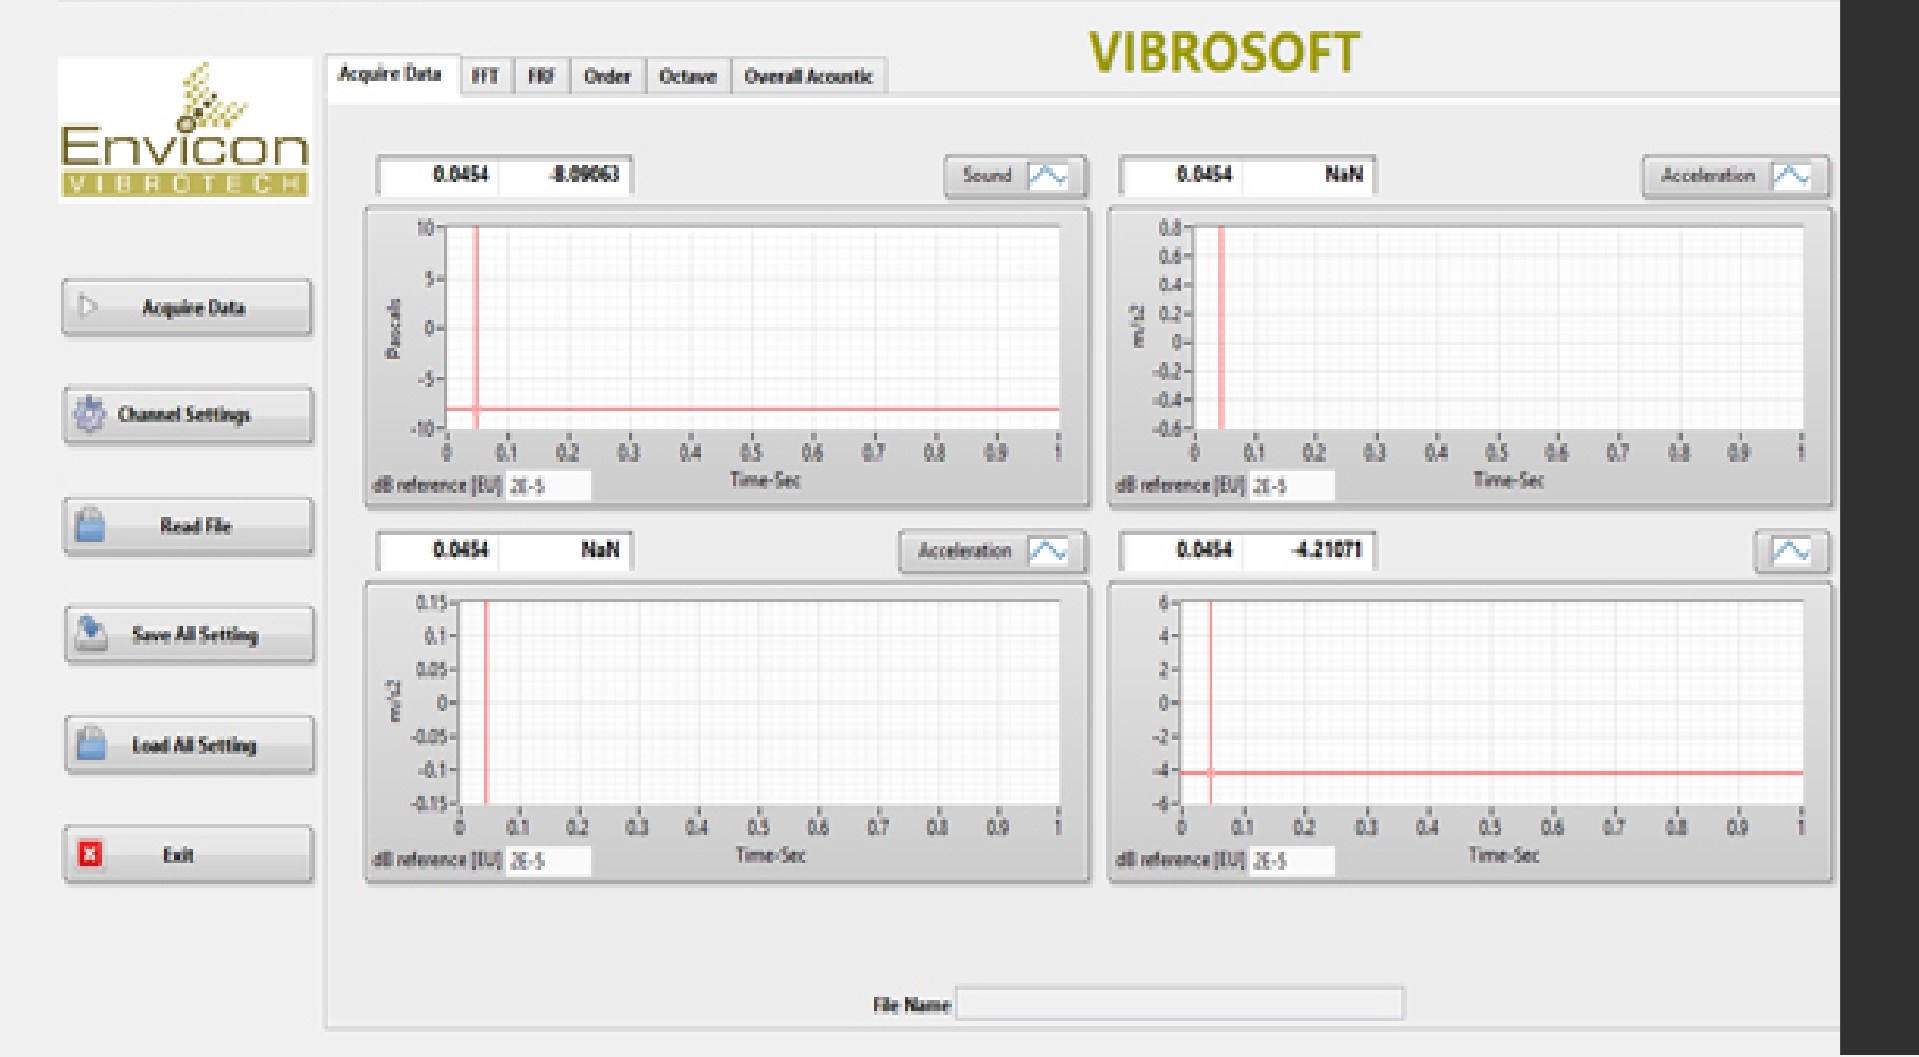Viewport: 1919px width, 1057px height.
Task: Click the red cursor line in Sound graph
Action: [476, 320]
